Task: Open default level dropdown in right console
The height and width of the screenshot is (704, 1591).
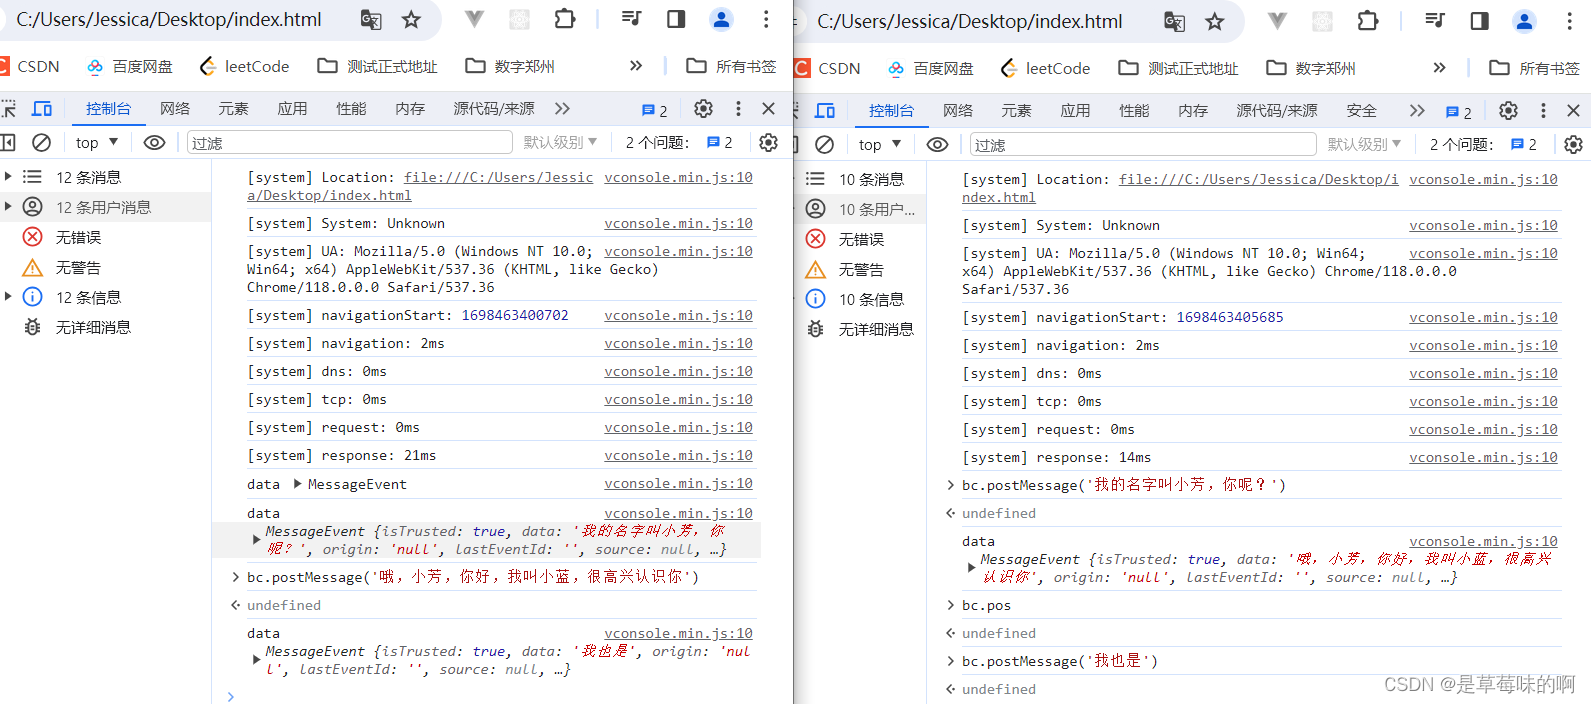Action: 1364,145
